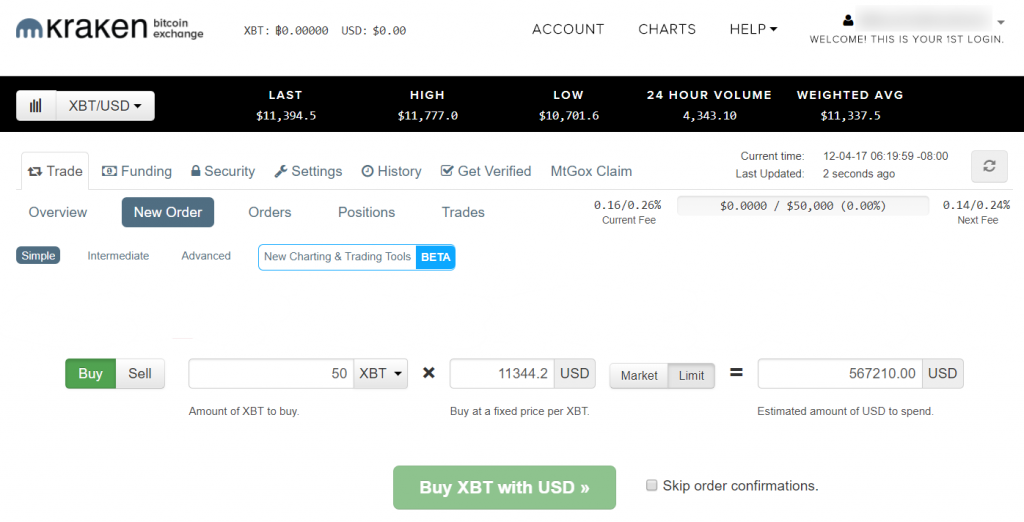This screenshot has width=1024, height=522.
Task: Expand the XBT/USD pair dropdown
Action: point(105,106)
